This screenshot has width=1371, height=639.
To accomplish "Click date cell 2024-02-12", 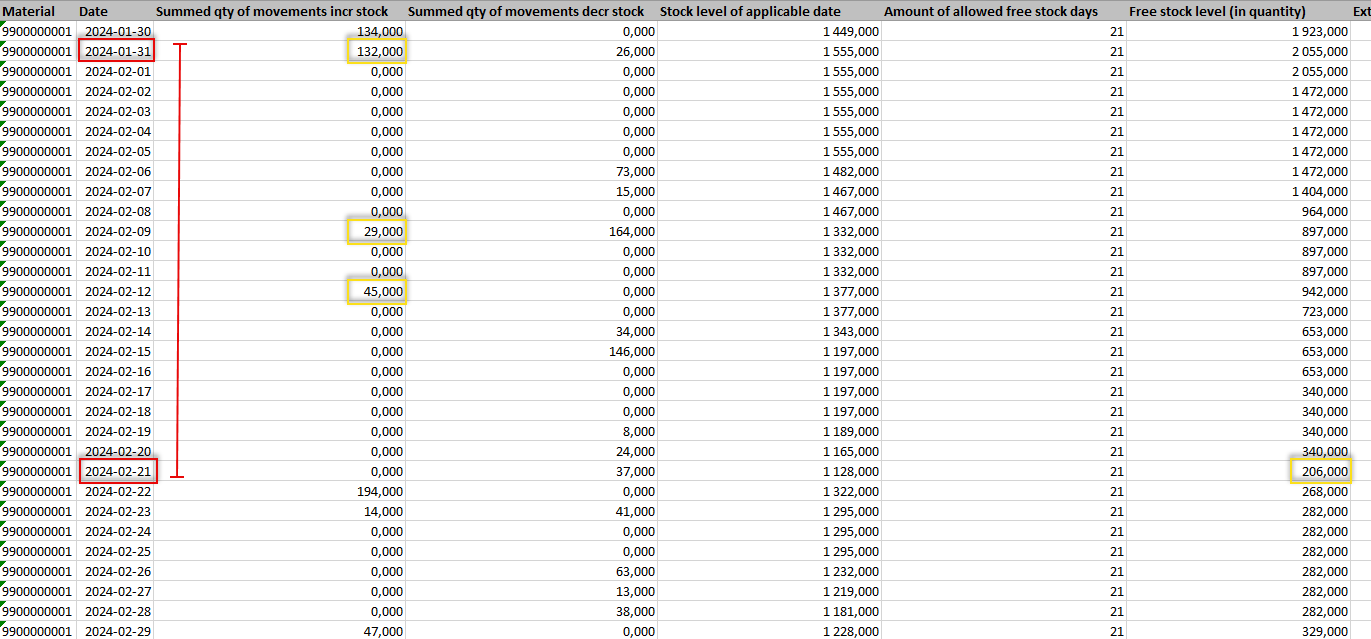I will pos(115,291).
